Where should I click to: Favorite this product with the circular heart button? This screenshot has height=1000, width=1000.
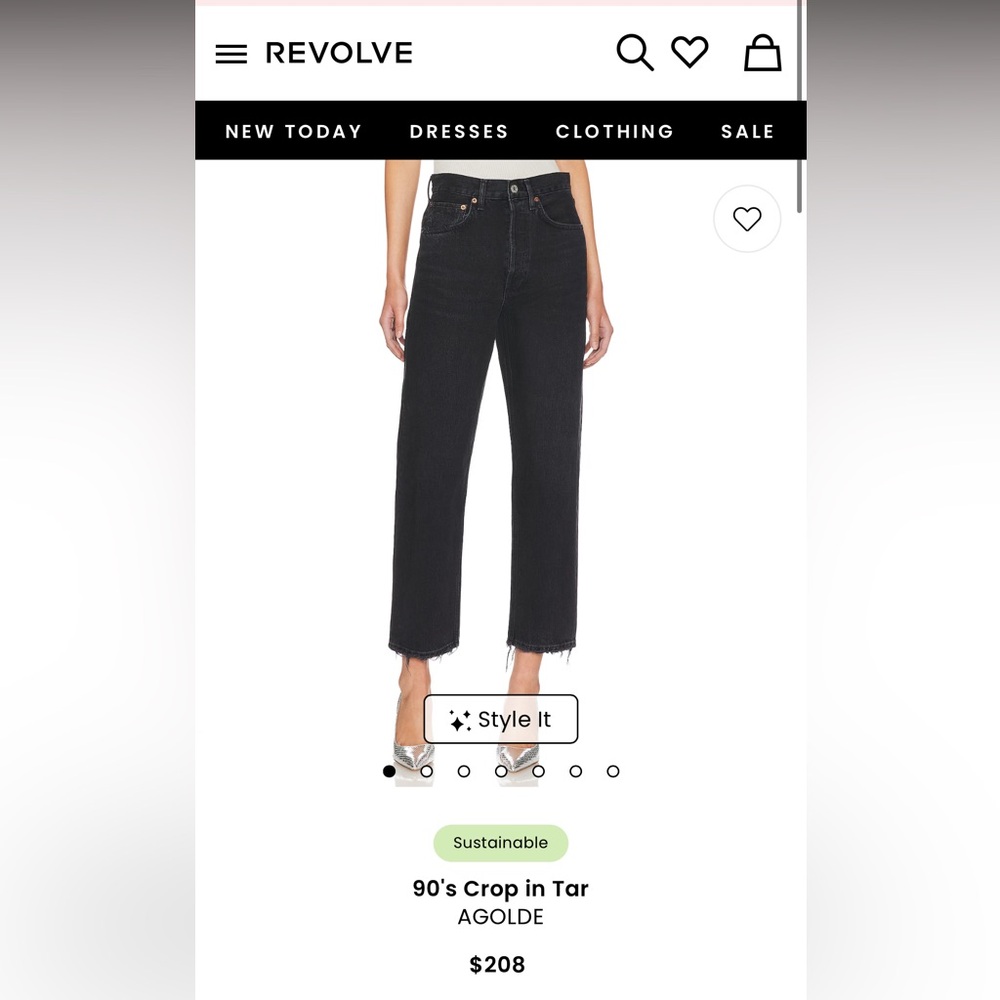coord(747,219)
